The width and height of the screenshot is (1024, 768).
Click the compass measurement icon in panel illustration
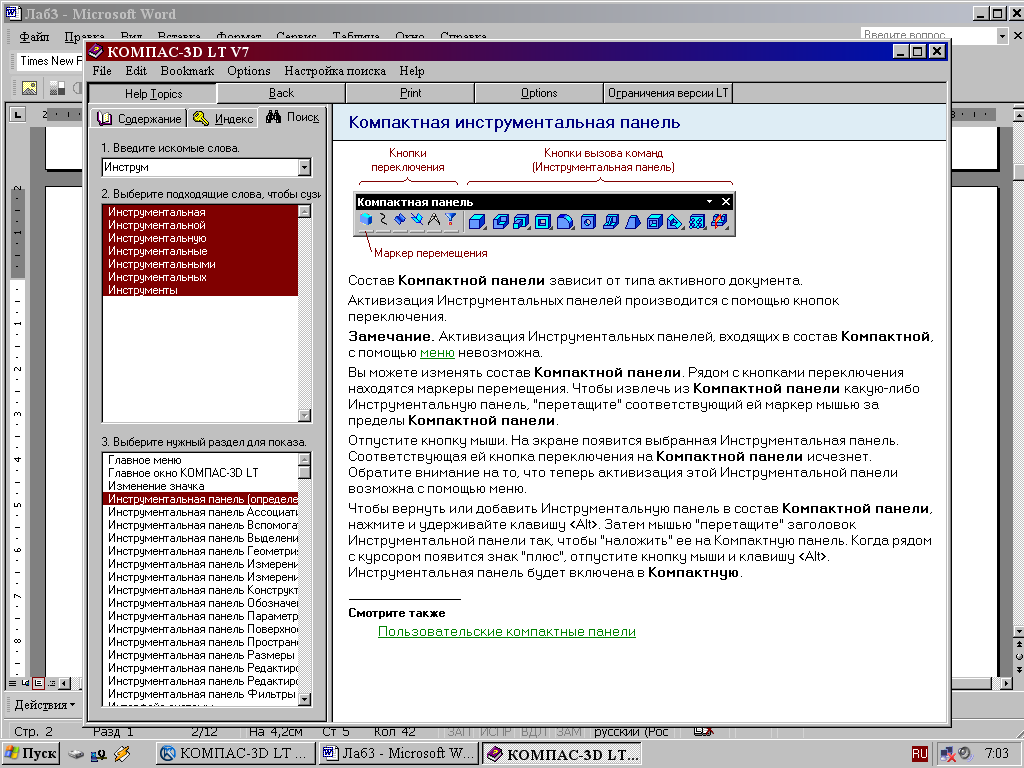pos(434,220)
